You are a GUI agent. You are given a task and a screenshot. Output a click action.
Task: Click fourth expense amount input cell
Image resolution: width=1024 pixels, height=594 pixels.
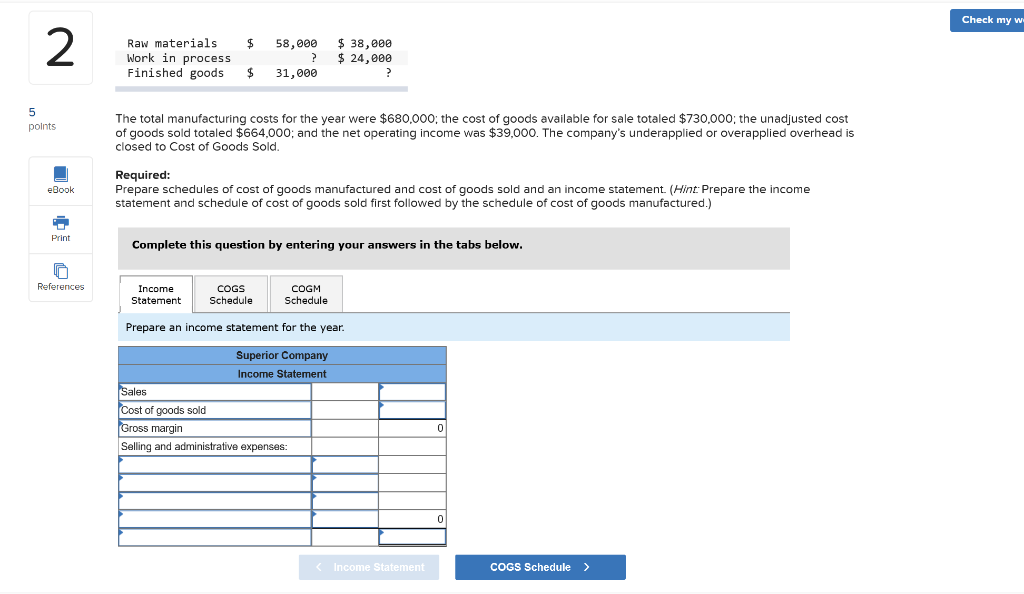(x=345, y=519)
